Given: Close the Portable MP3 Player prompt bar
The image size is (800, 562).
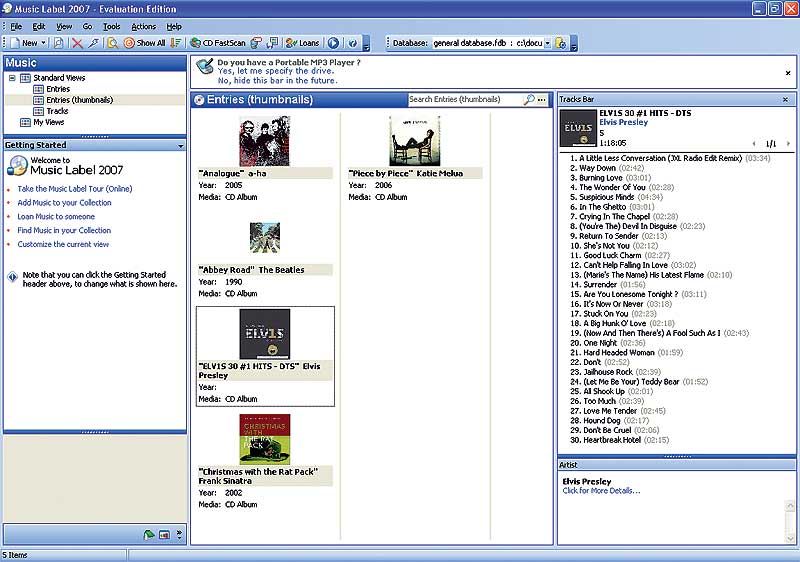Looking at the screenshot, I should [788, 73].
